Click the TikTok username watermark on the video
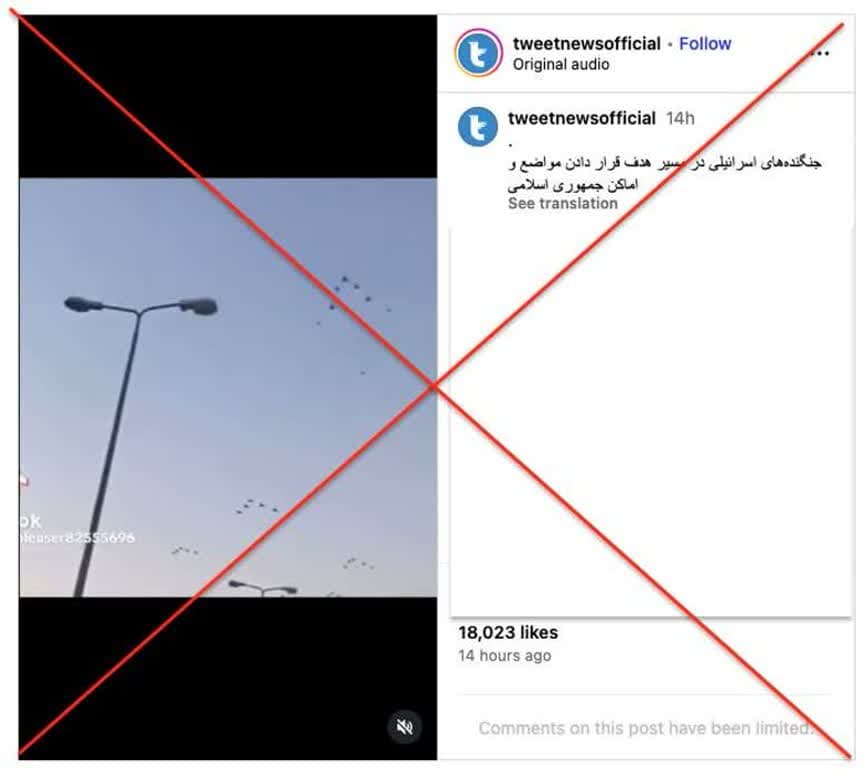 point(77,538)
